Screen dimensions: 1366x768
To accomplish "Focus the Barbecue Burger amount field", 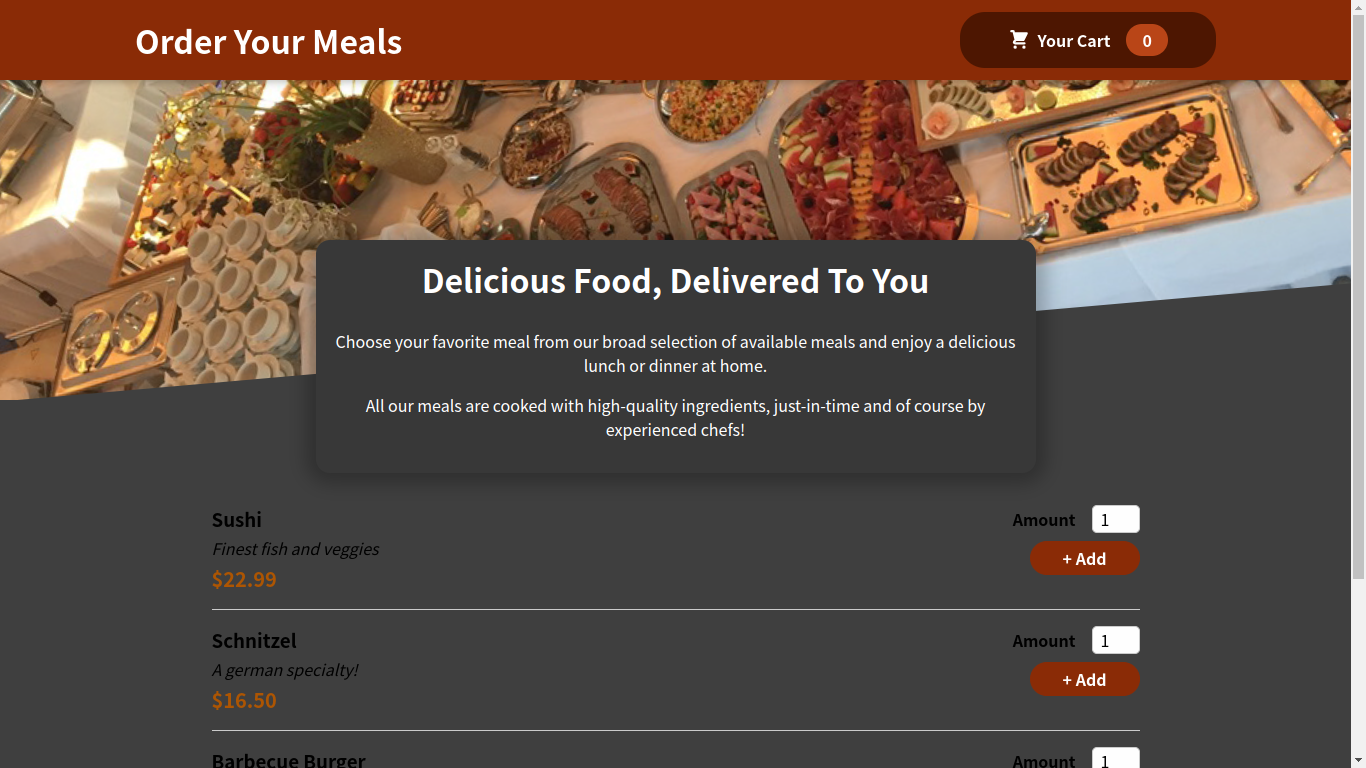I will click(1116, 758).
